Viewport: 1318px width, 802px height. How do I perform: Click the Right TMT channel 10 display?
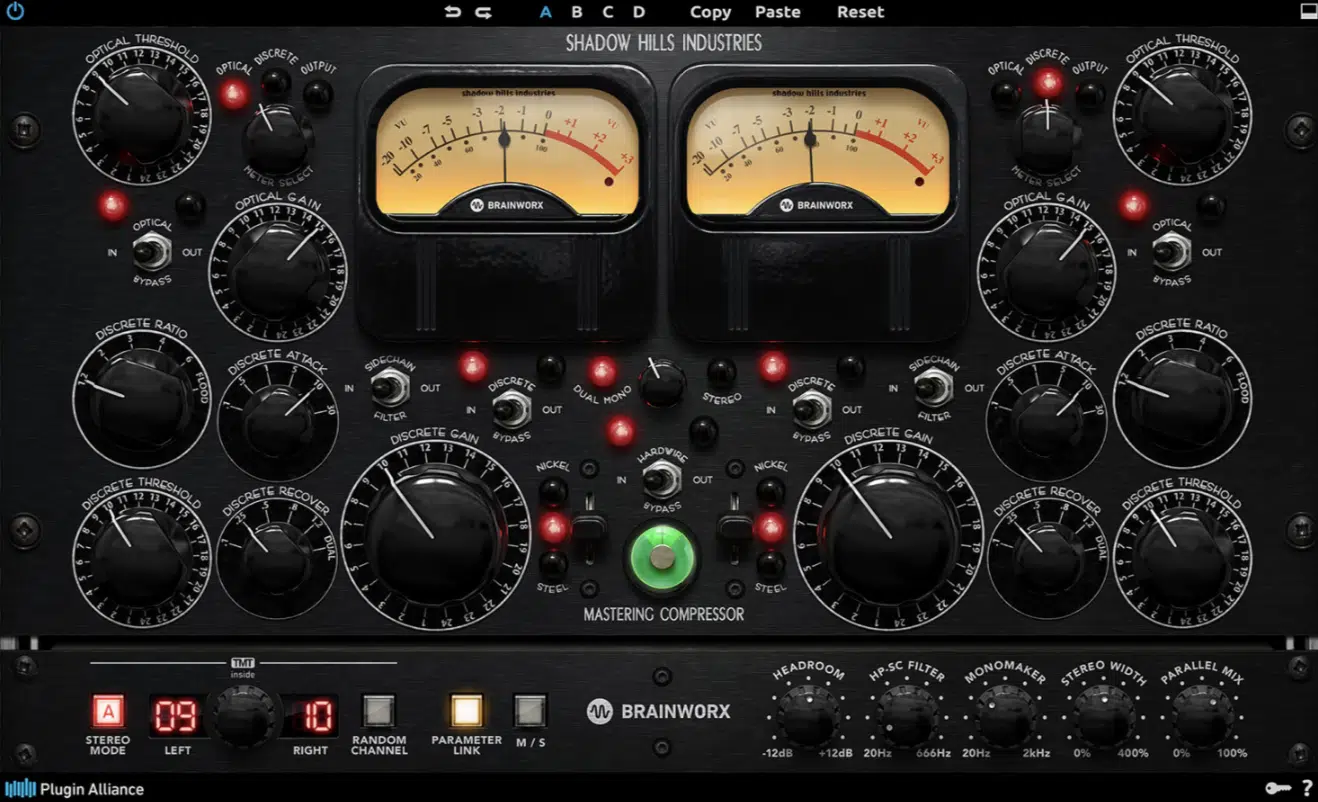312,715
